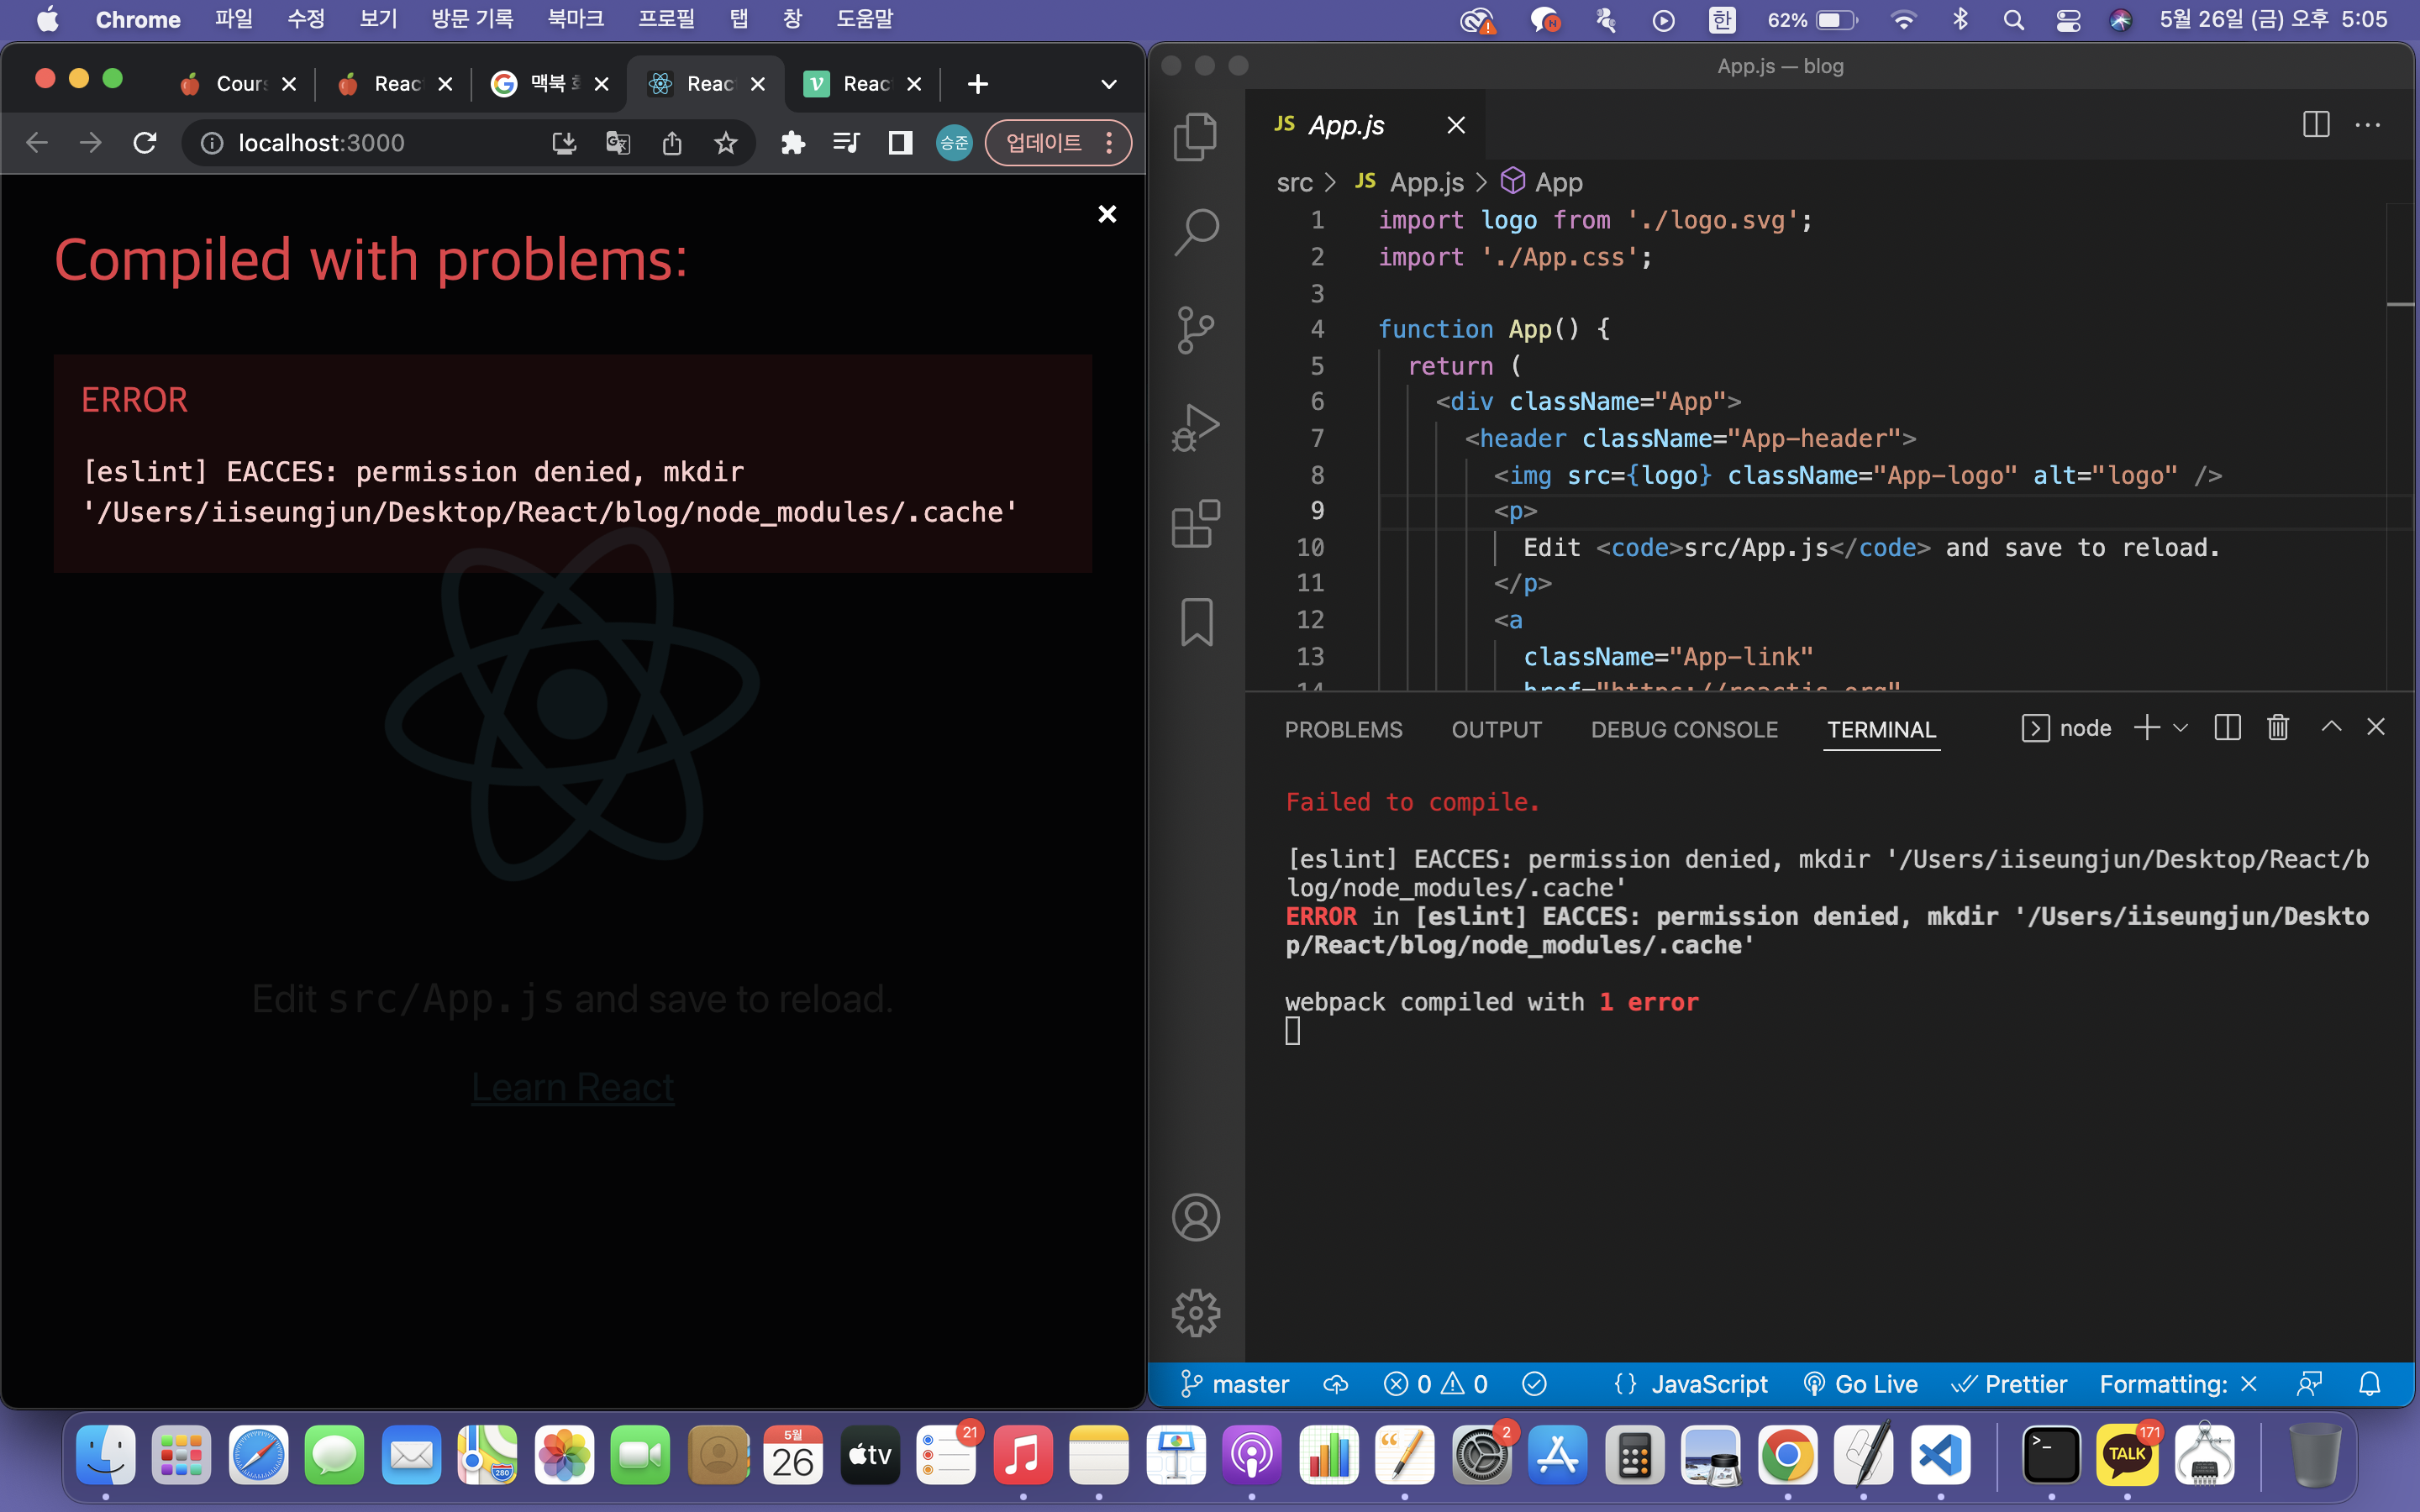
Task: Click the master branch status item
Action: pos(1234,1384)
